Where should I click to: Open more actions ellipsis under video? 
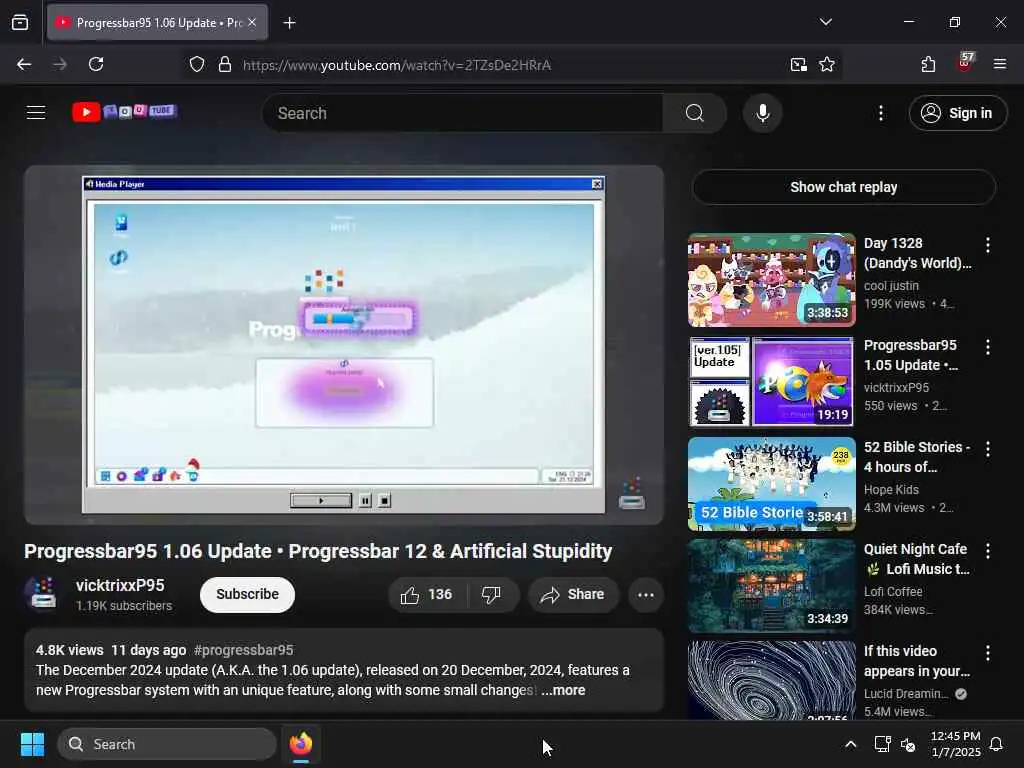[645, 594]
